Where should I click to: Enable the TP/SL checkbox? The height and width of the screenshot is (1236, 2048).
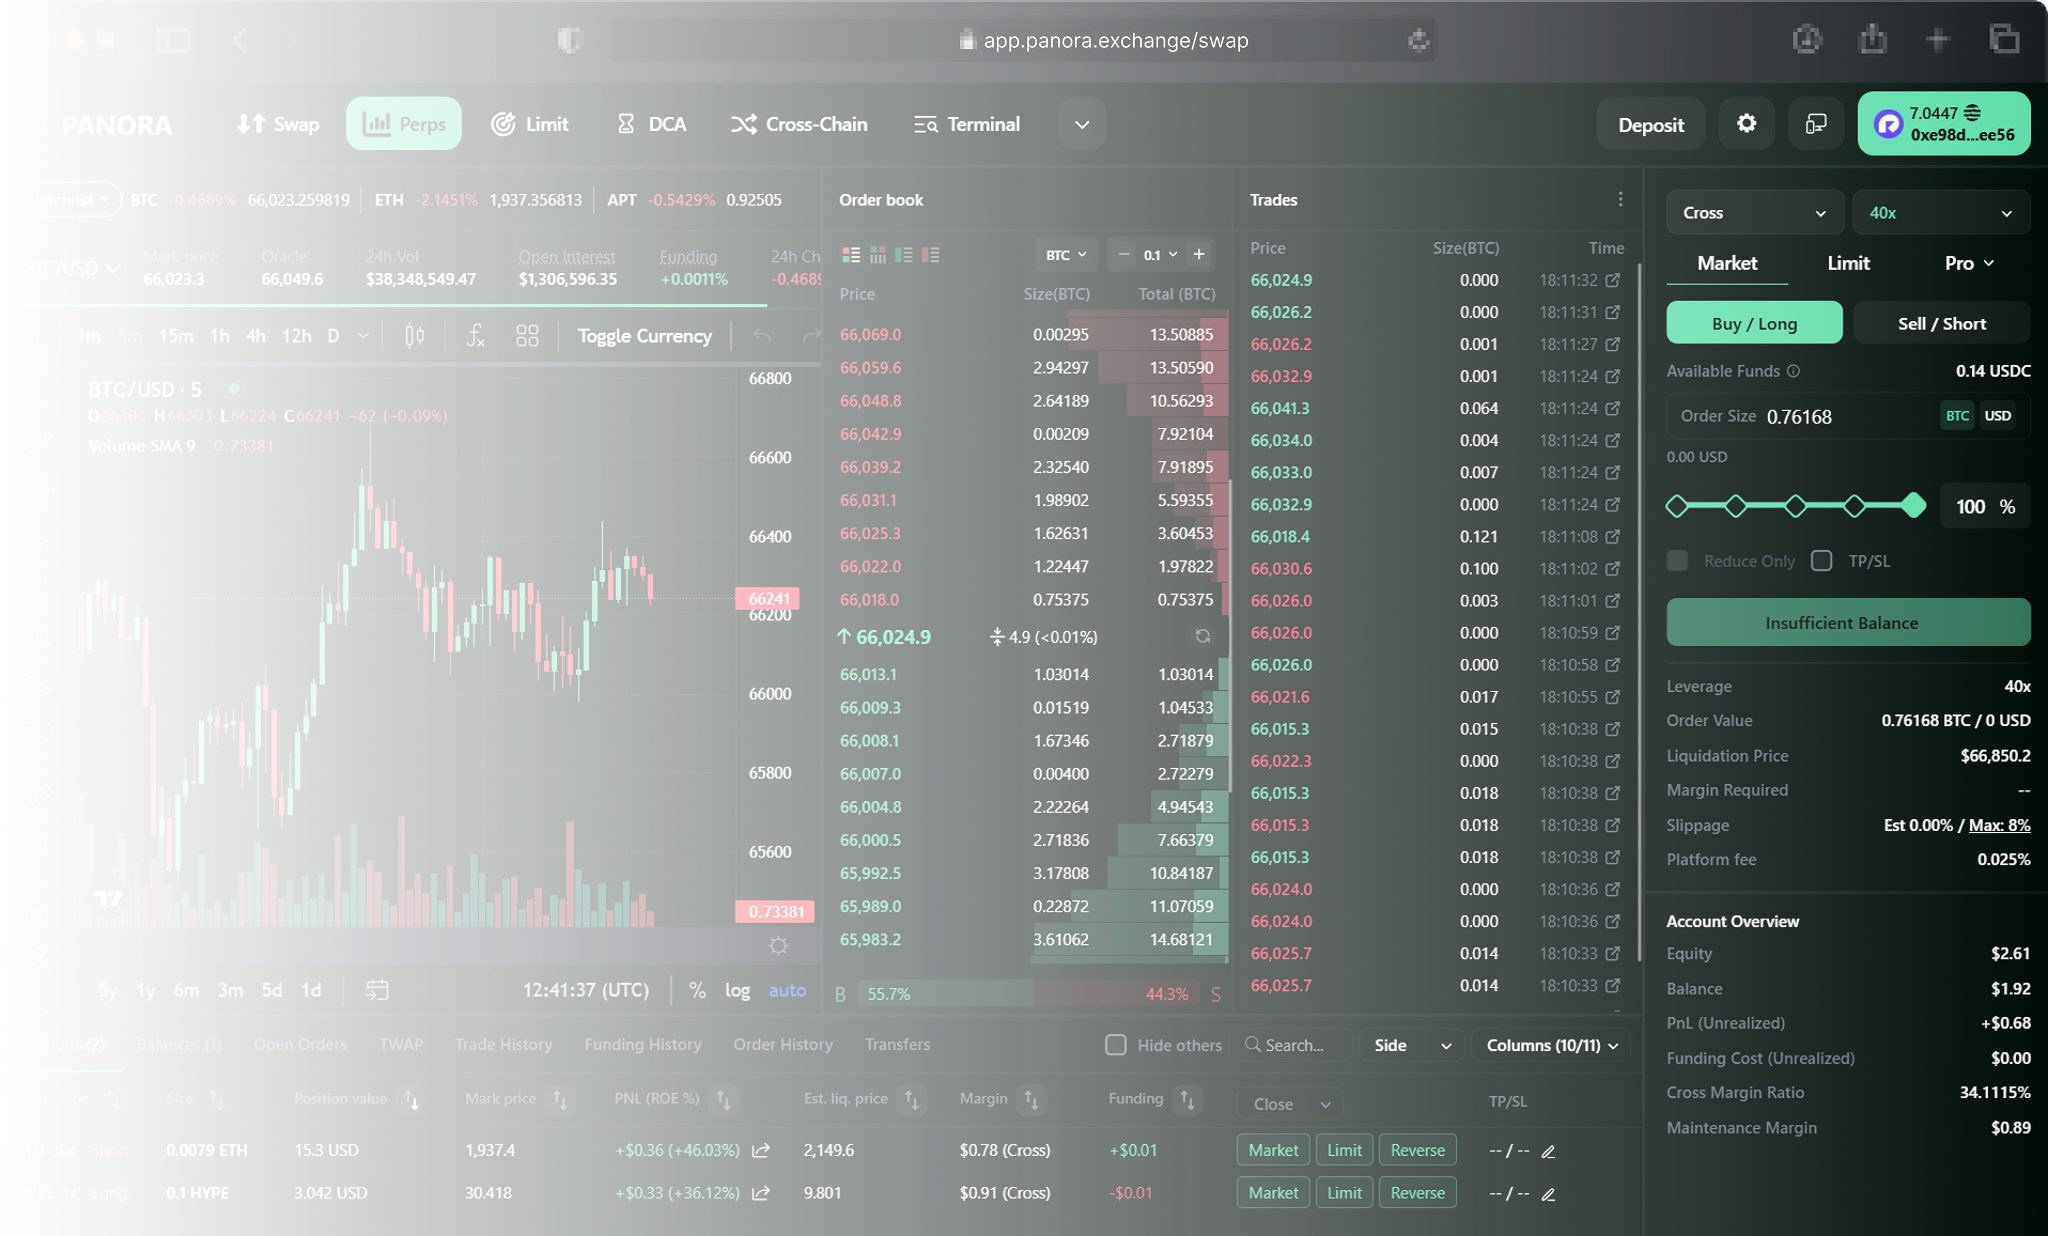[1822, 561]
